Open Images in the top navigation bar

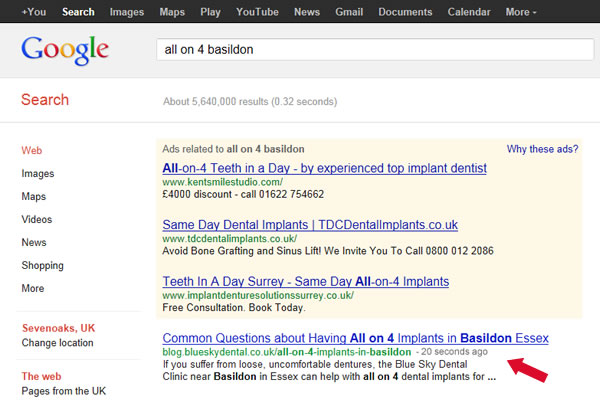(x=126, y=12)
